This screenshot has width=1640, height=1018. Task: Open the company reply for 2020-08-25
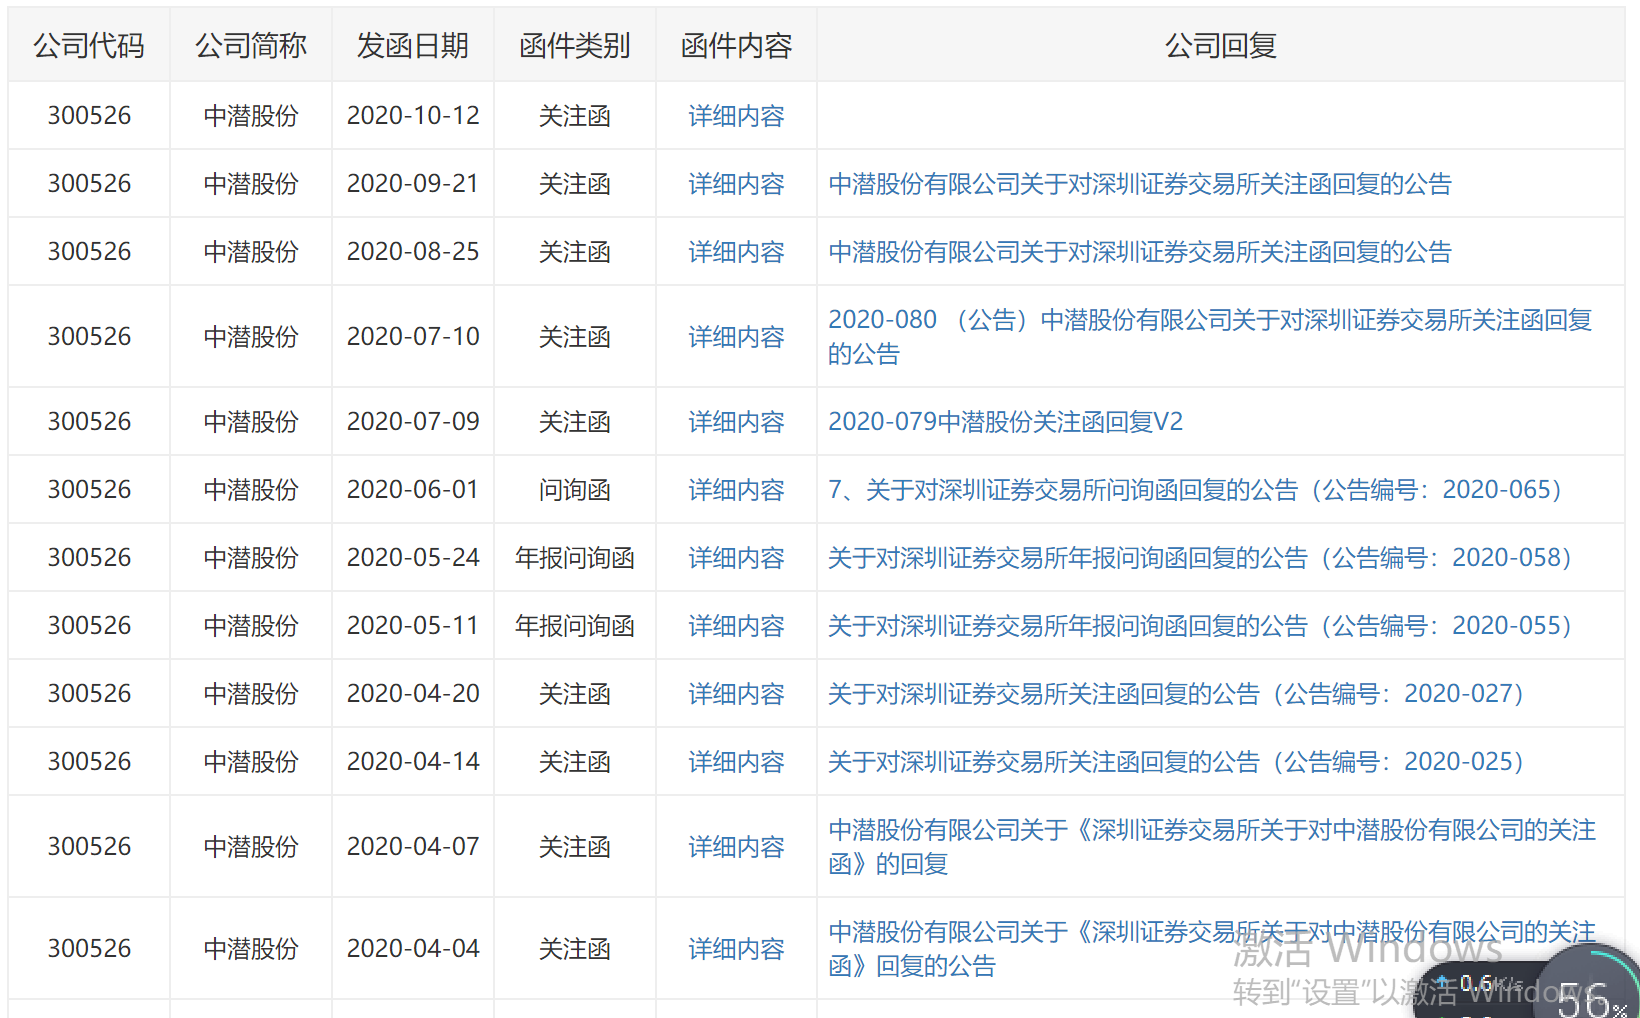(1140, 252)
